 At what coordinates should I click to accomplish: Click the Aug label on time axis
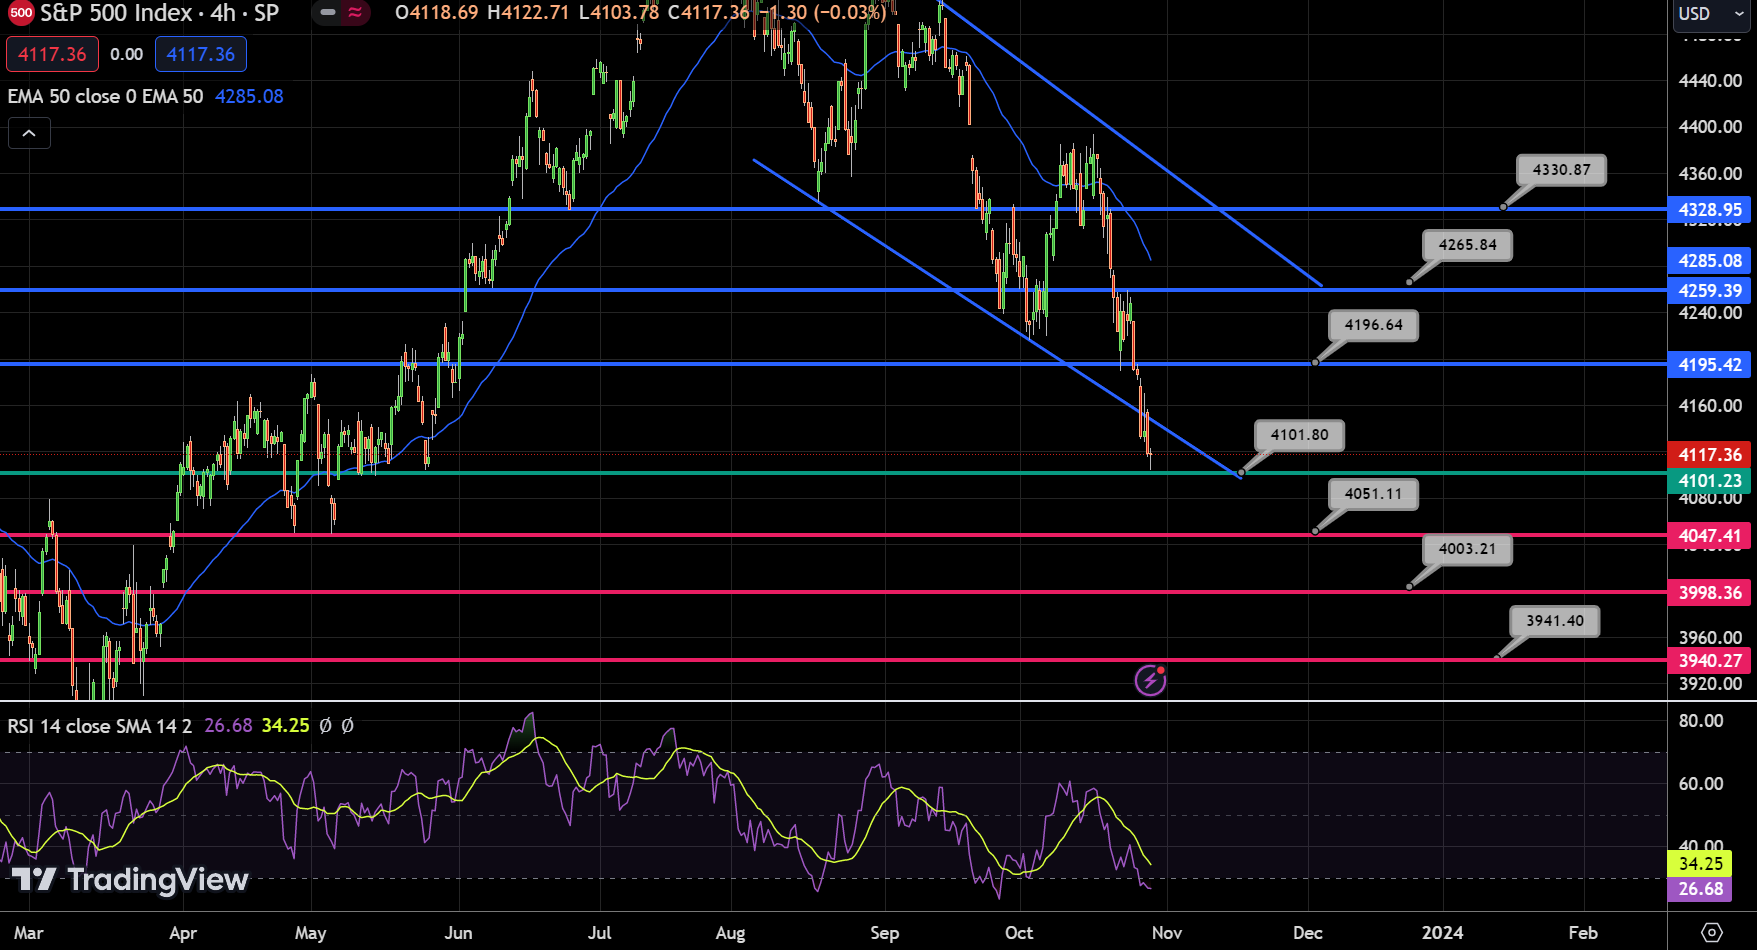tap(730, 933)
